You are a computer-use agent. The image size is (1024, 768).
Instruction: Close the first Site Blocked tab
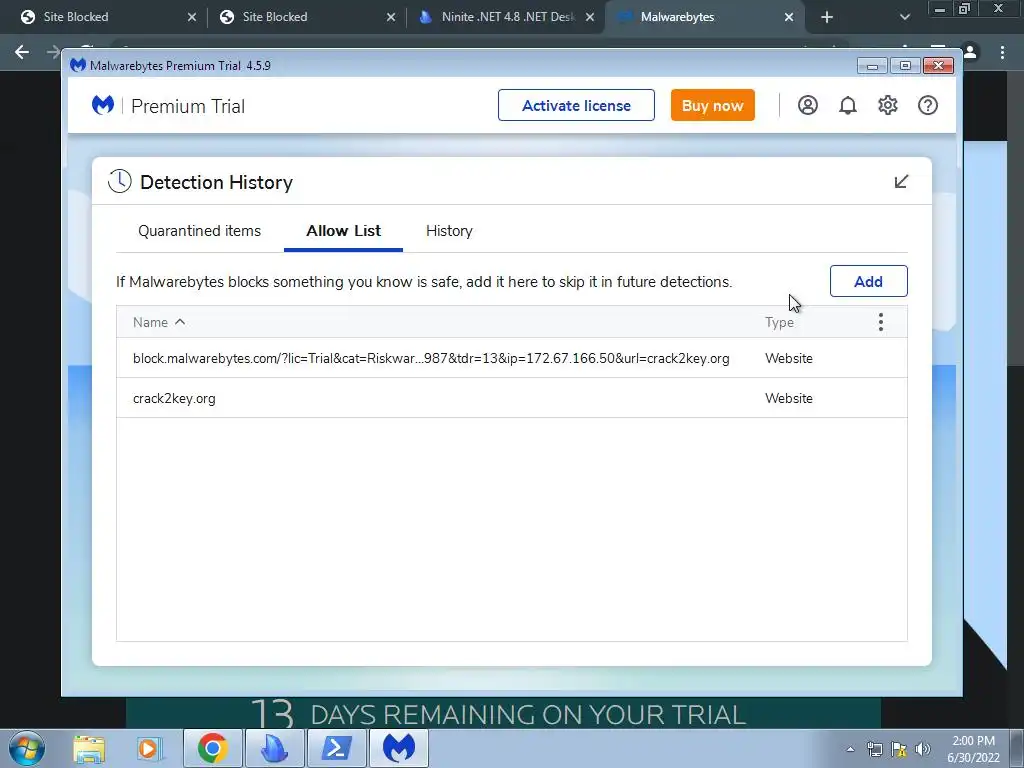click(x=191, y=17)
